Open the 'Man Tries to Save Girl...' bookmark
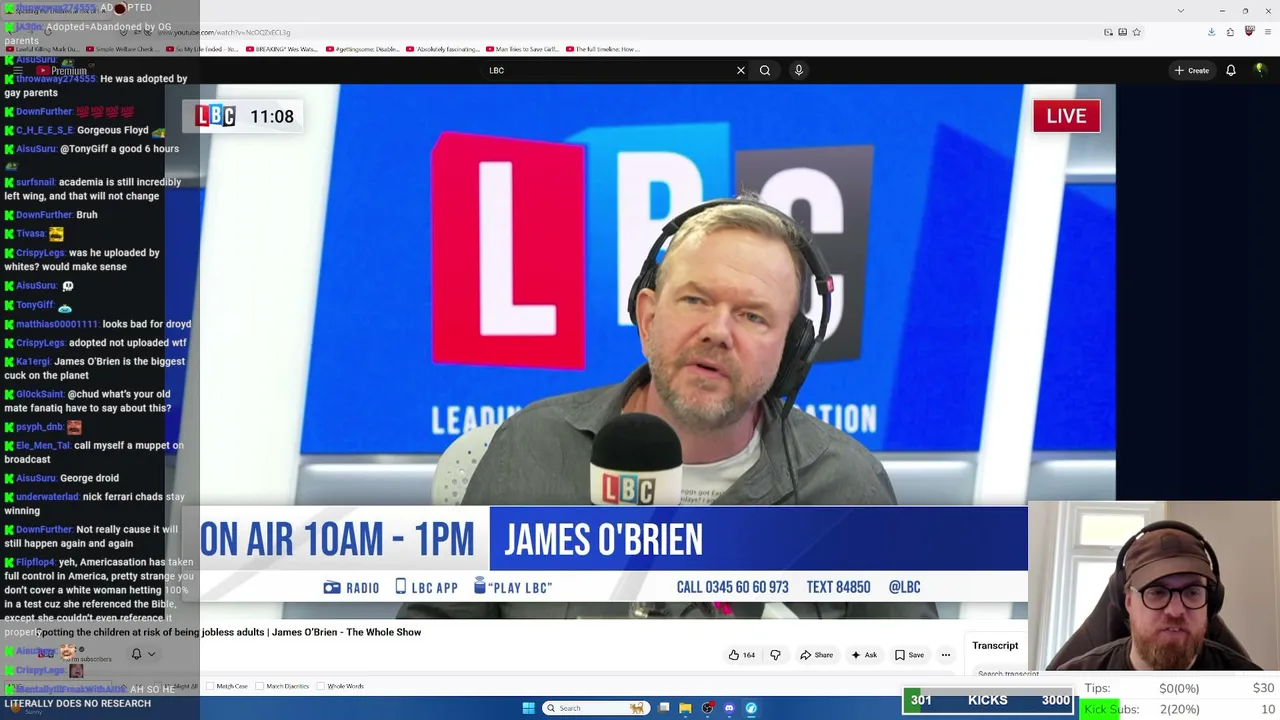This screenshot has height=720, width=1280. point(522,49)
